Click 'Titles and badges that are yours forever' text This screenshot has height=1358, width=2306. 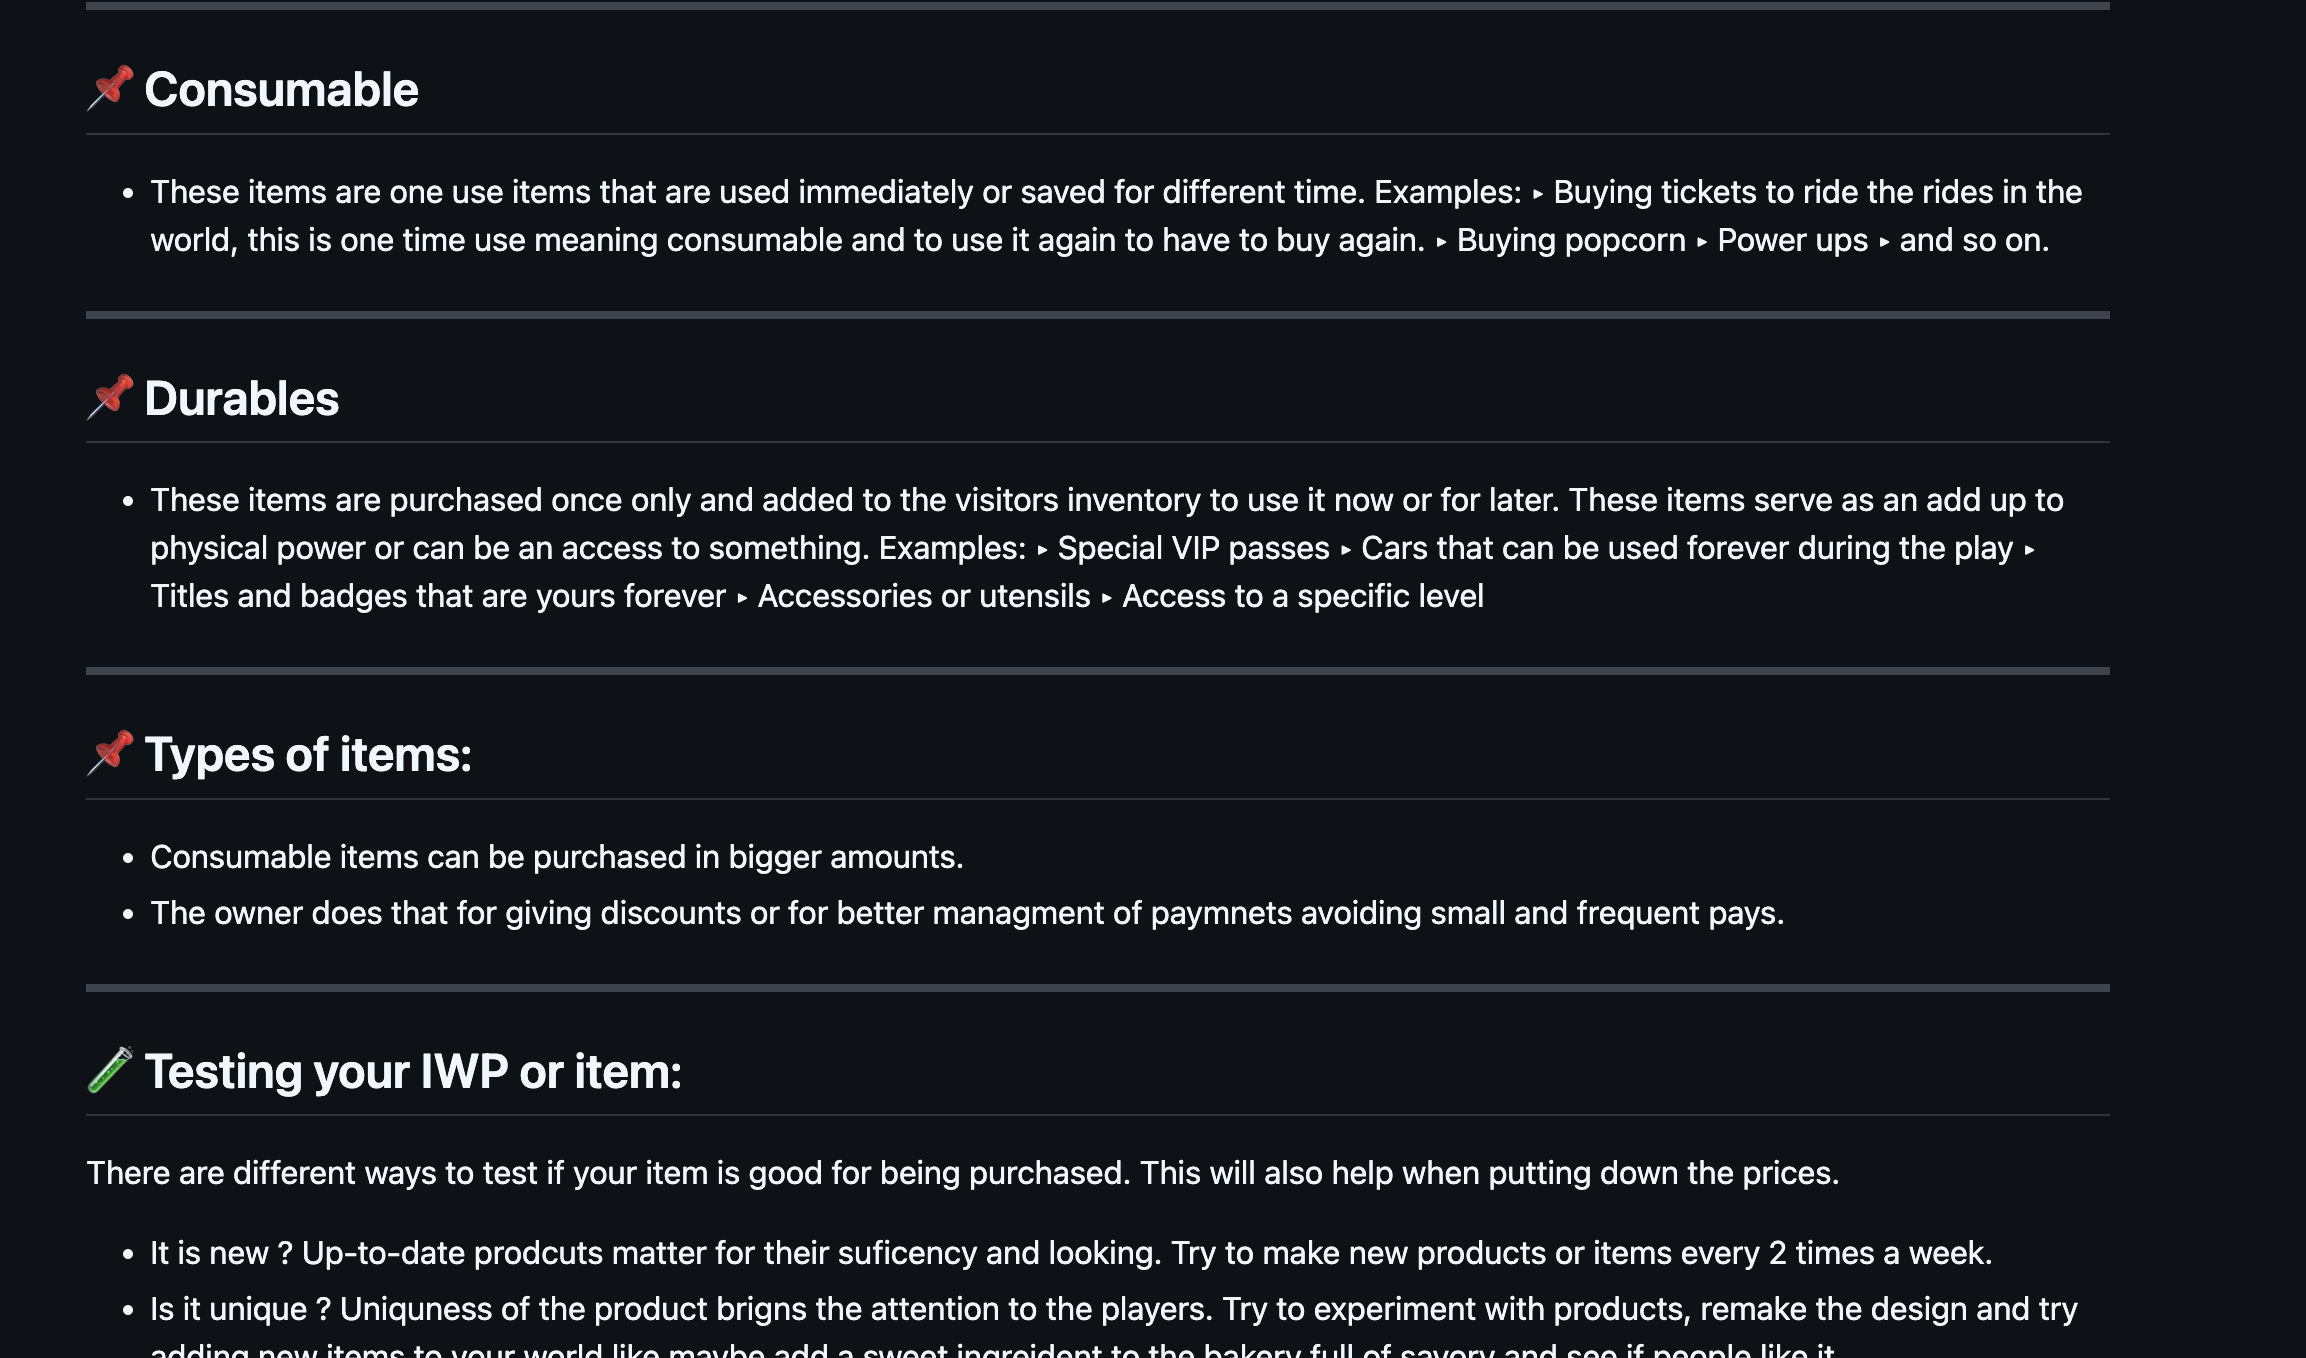[437, 596]
